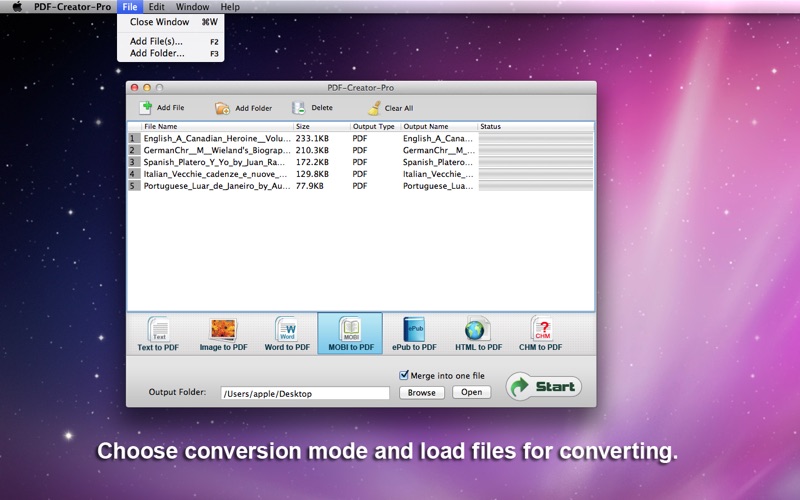Click the Output Type column header
Image resolution: width=800 pixels, height=500 pixels.
pos(376,126)
